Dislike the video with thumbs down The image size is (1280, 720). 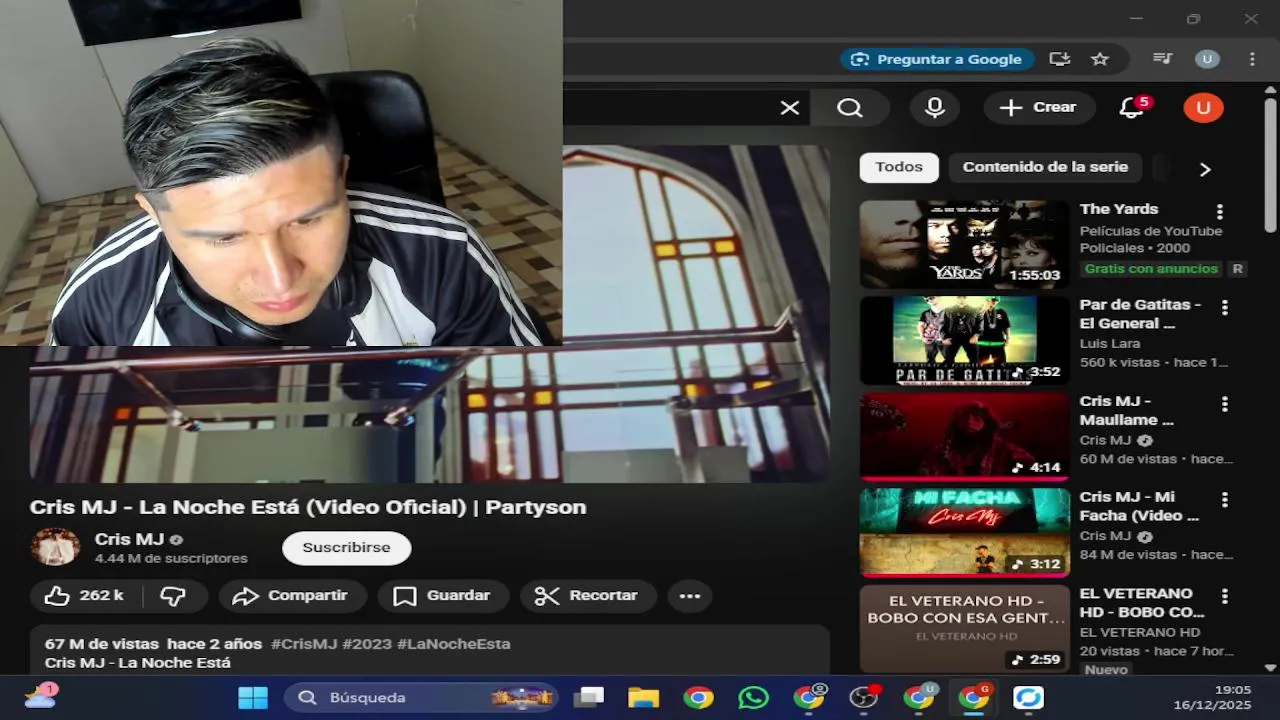point(174,596)
